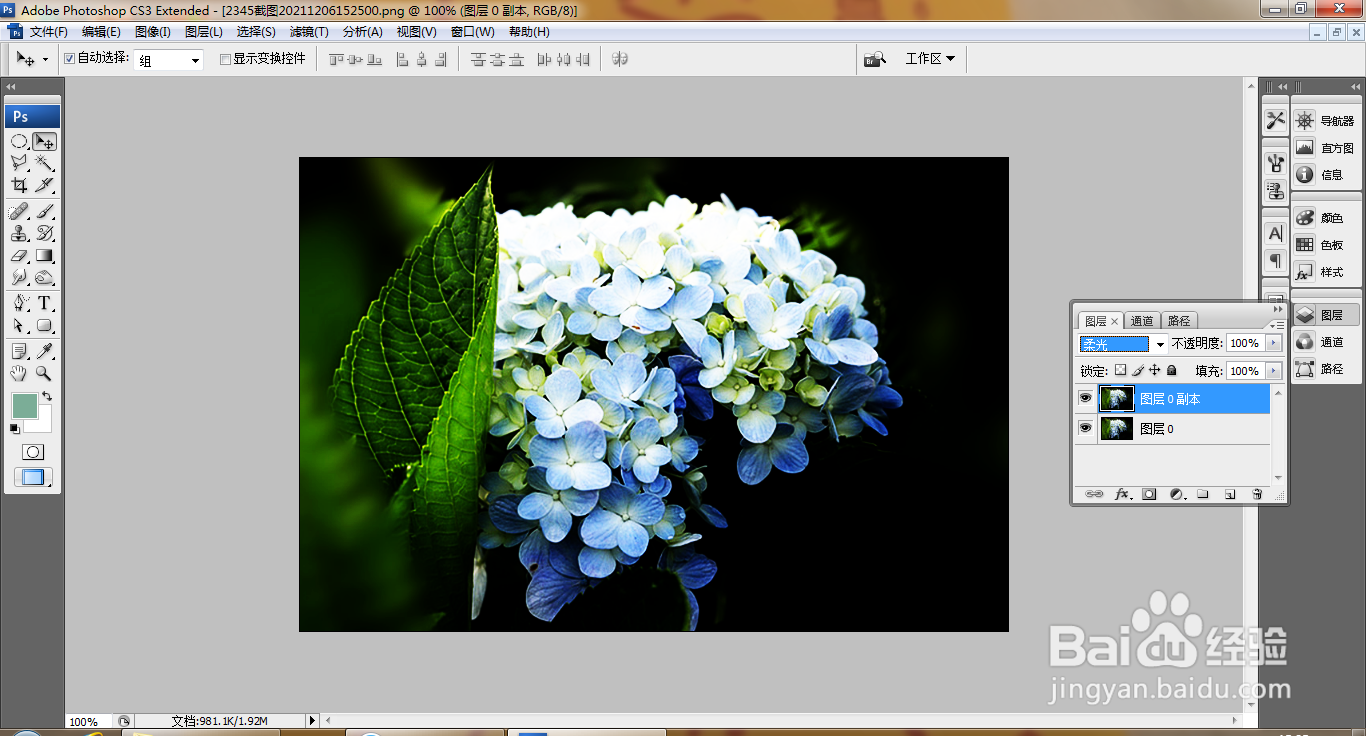This screenshot has height=736, width=1366.
Task: Add a layer style with fx button
Action: 1123,494
